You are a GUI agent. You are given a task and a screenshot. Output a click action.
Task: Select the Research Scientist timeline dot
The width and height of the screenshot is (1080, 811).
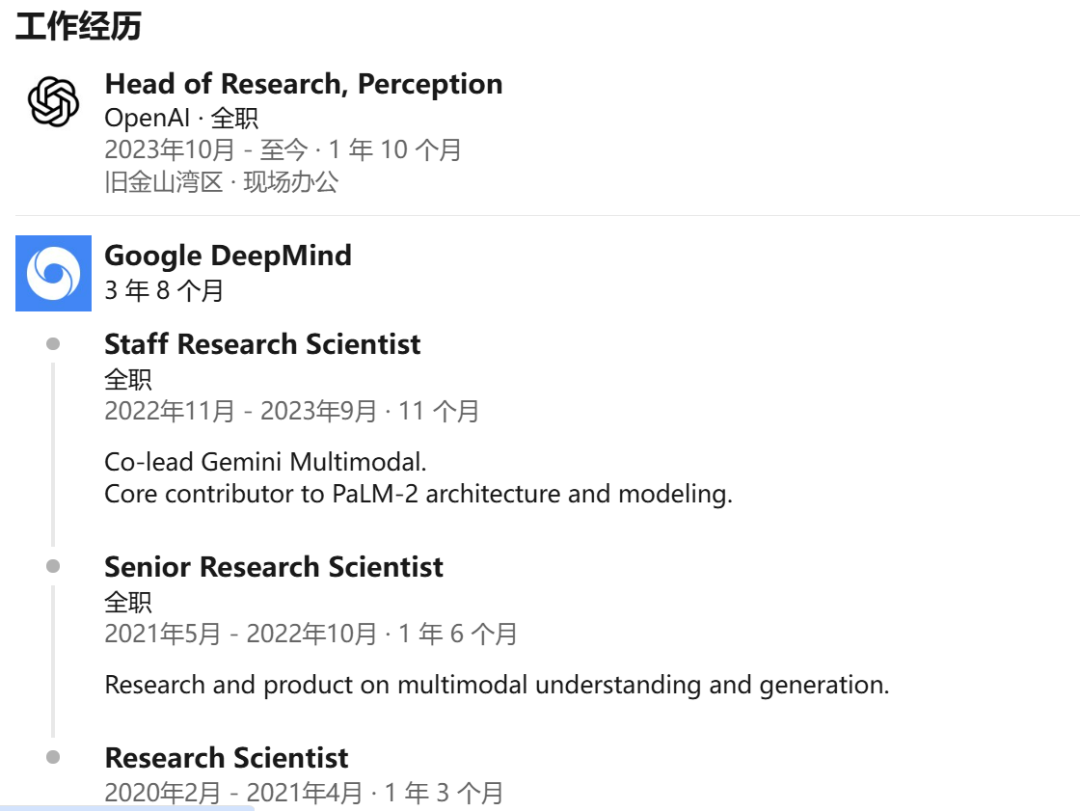pyautogui.click(x=53, y=757)
